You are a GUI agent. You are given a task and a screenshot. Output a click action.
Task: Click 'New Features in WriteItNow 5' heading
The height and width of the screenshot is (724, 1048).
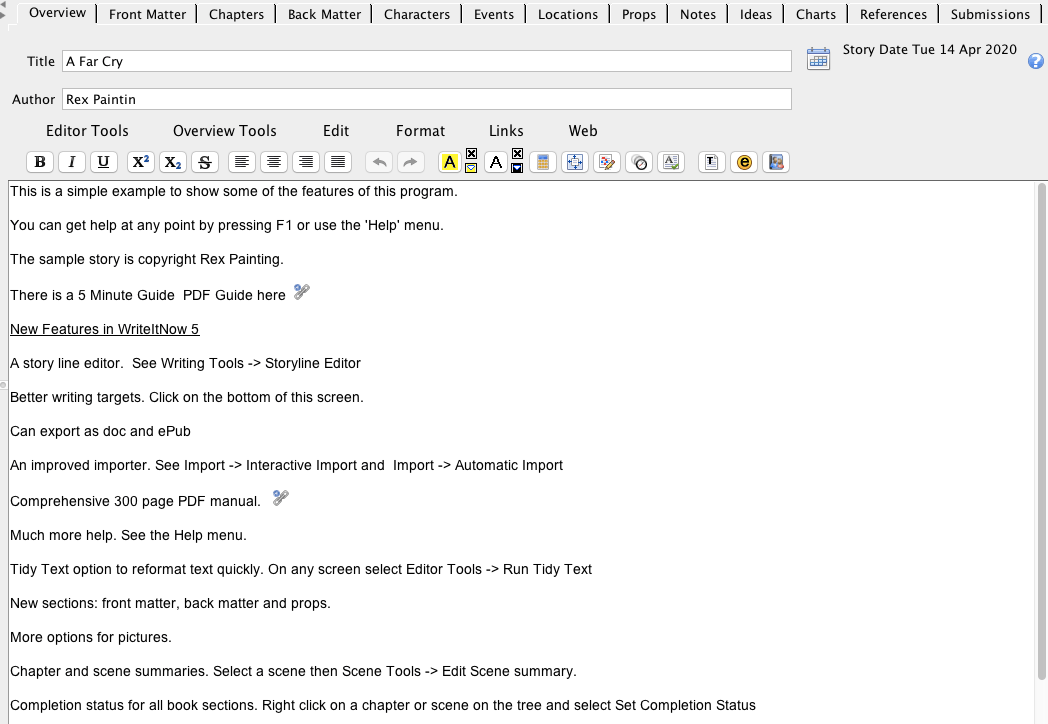coord(104,329)
